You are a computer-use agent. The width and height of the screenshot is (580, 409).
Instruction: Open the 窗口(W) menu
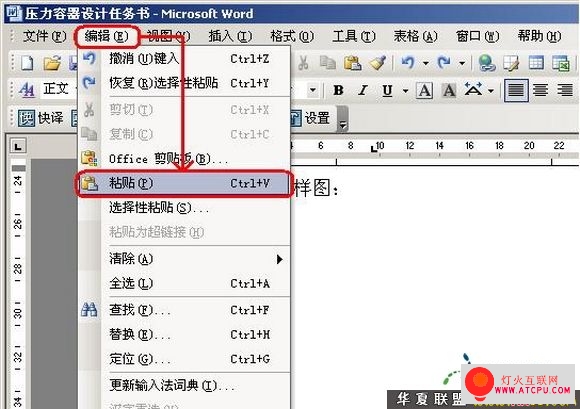coord(478,36)
